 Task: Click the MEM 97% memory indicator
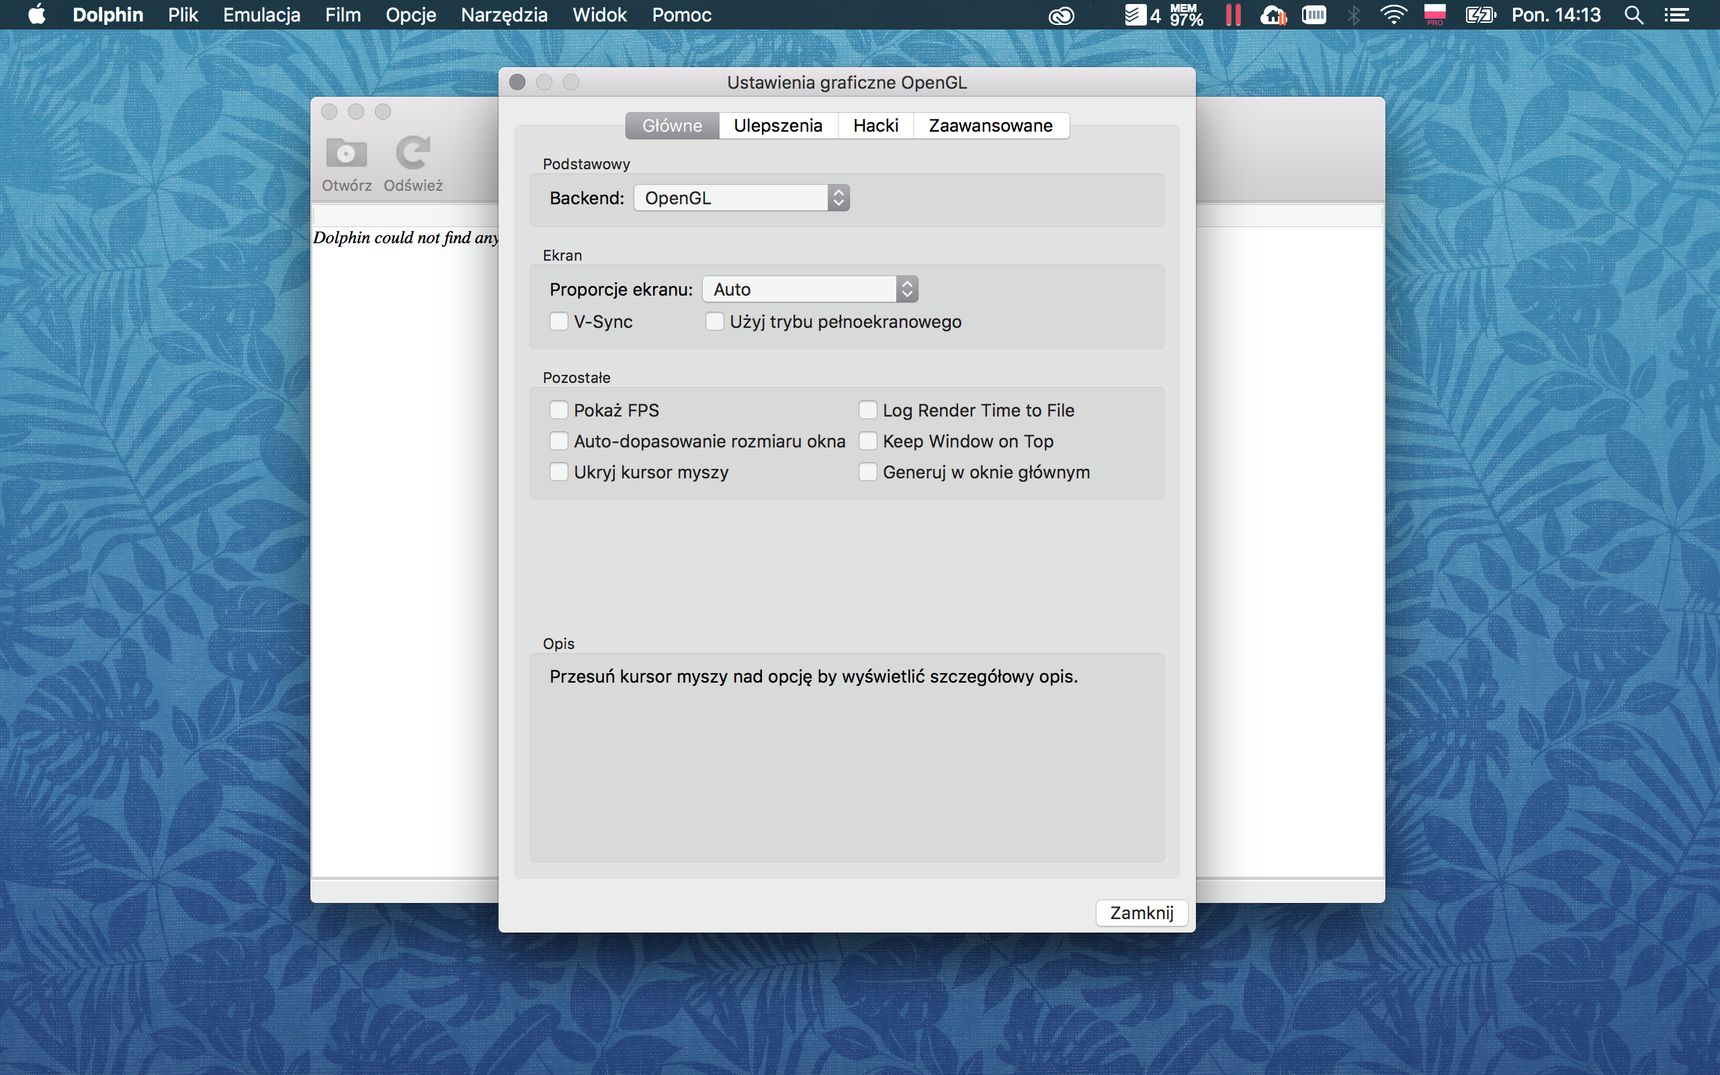point(1186,14)
